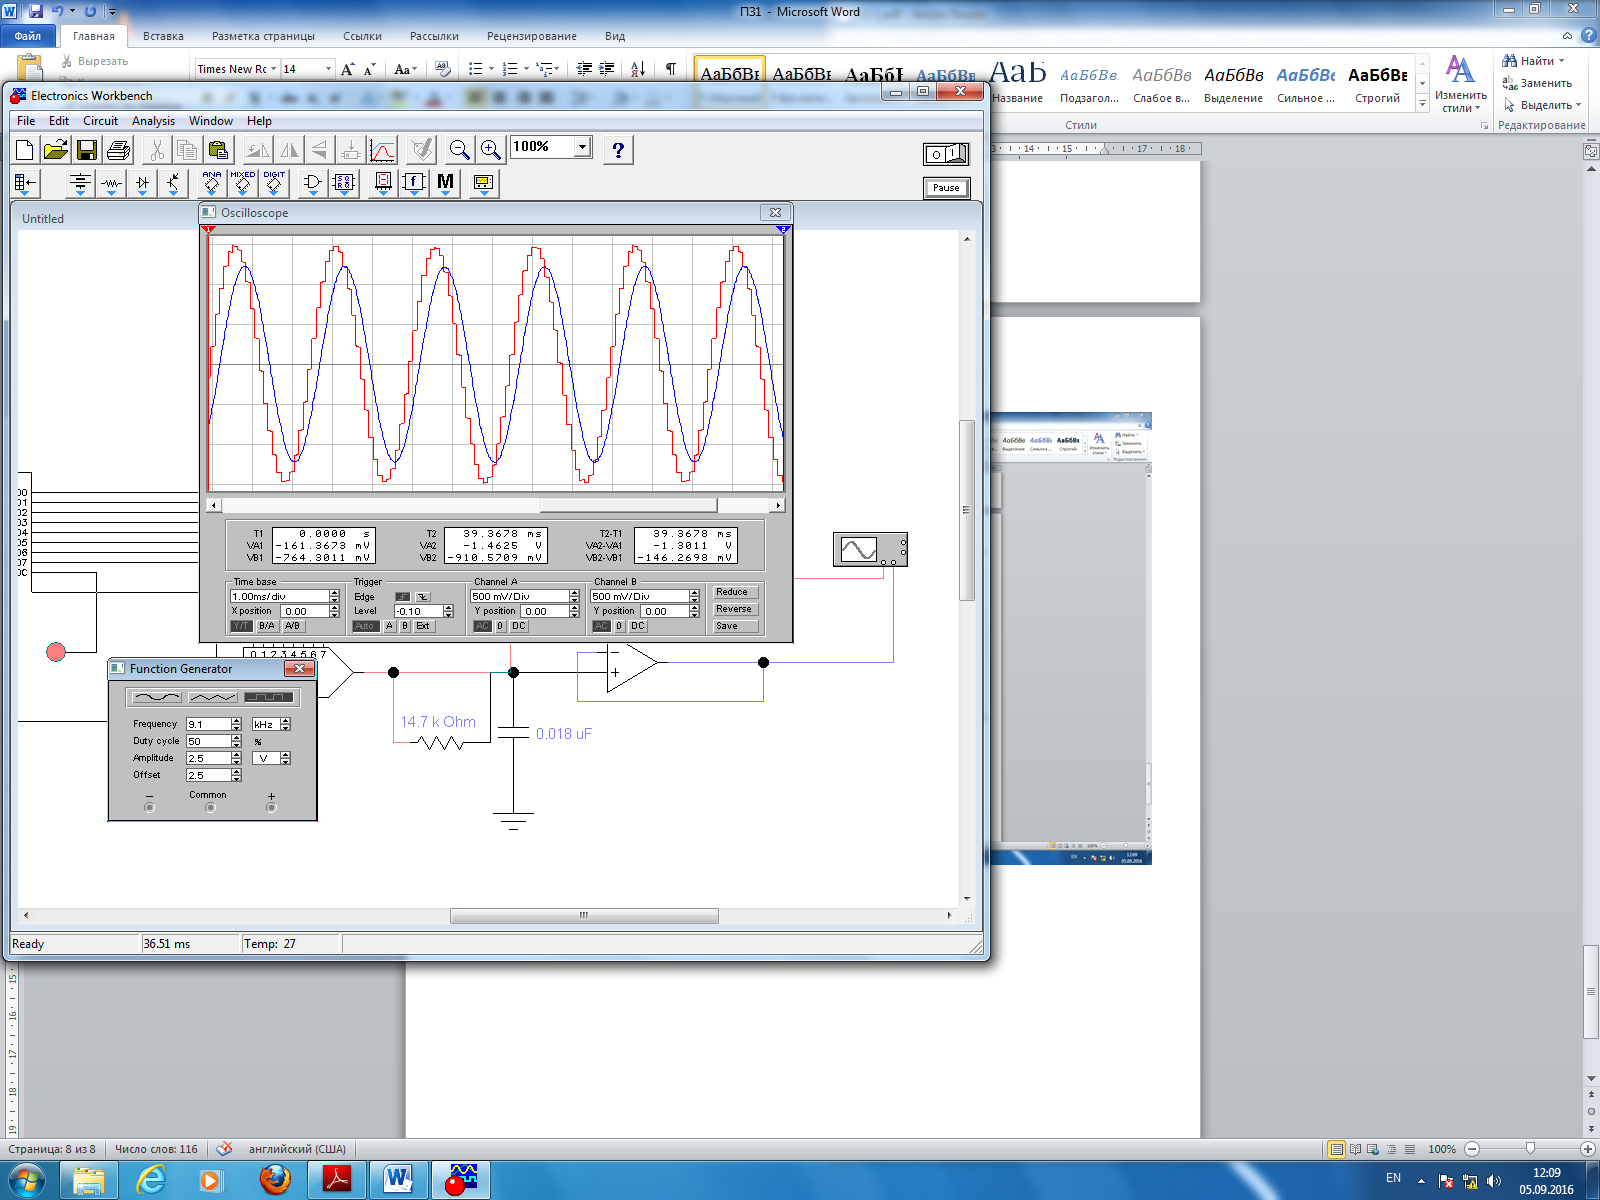Open the Circuit menu

pyautogui.click(x=100, y=121)
